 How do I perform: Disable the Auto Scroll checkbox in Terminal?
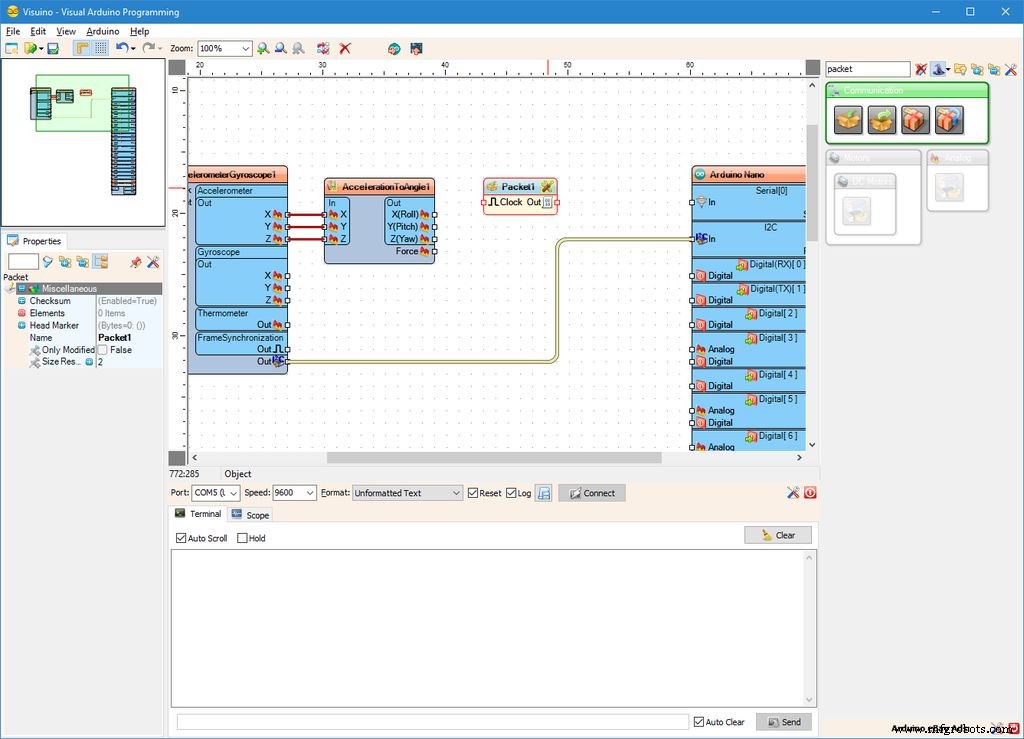[x=180, y=538]
